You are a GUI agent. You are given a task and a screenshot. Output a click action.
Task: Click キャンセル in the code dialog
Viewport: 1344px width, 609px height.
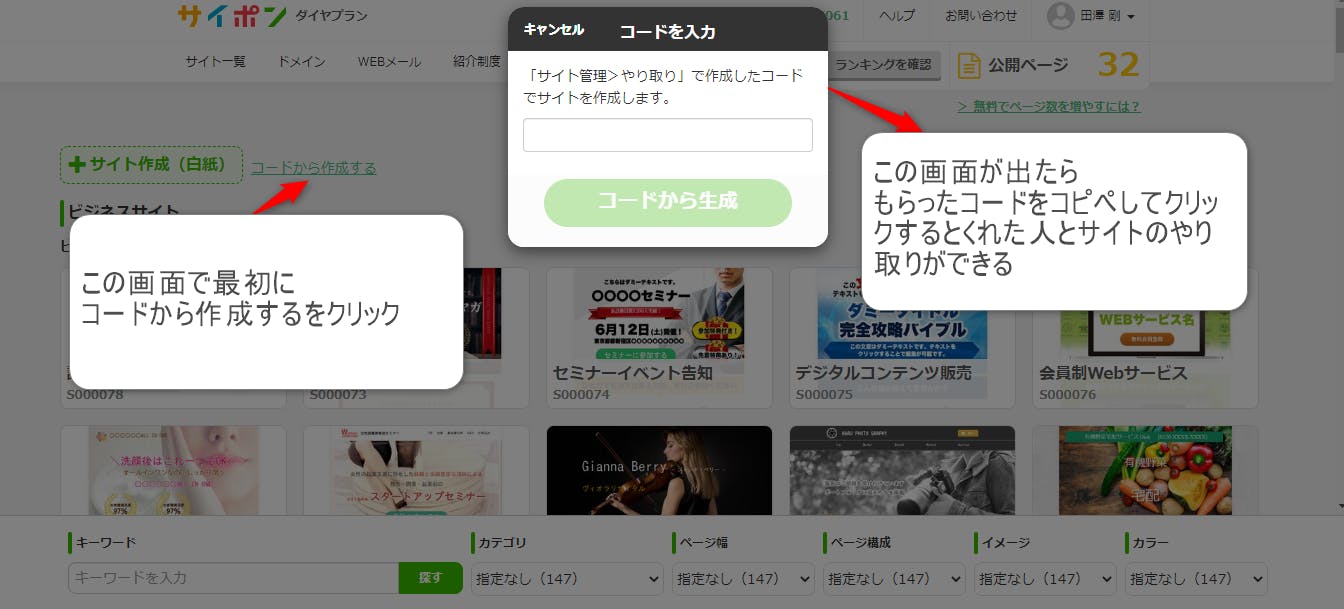[553, 30]
